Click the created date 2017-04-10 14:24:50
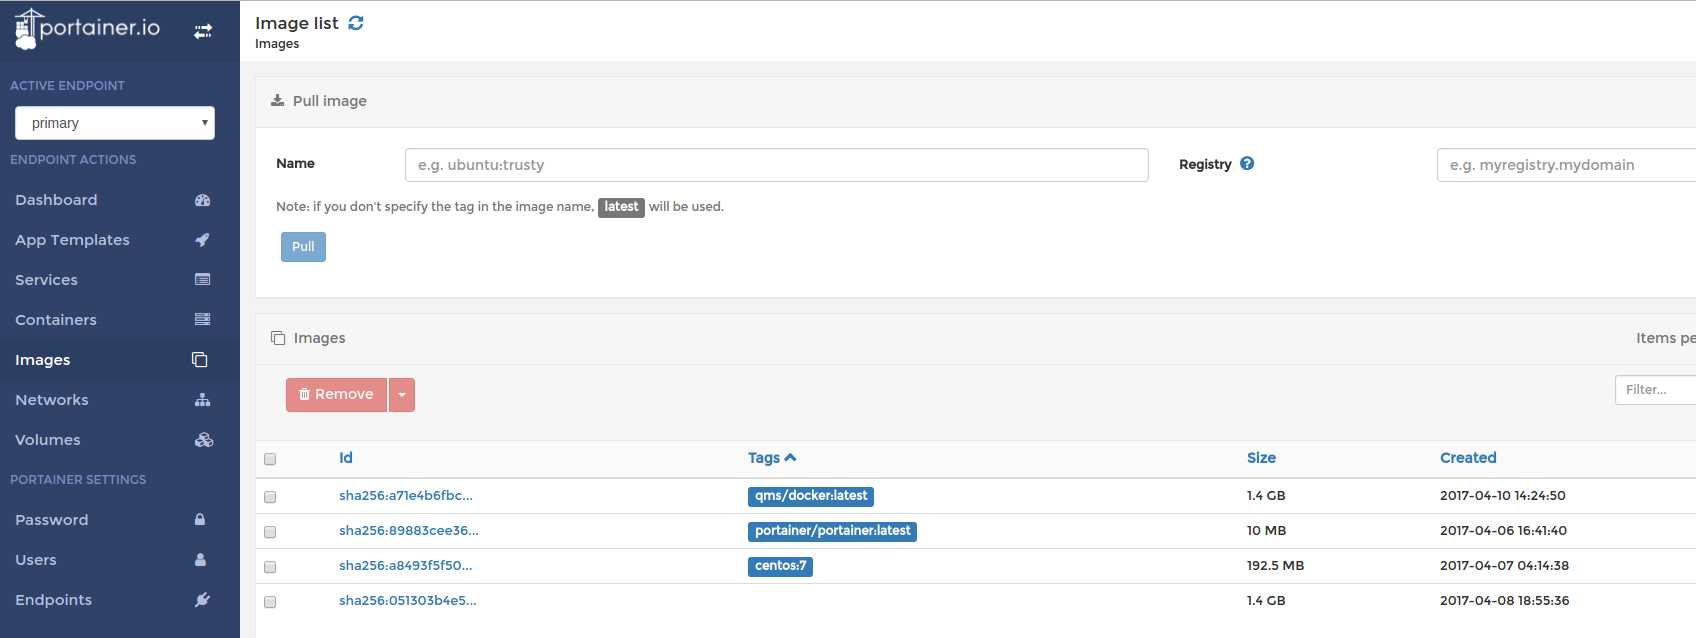The image size is (1696, 638). tap(1503, 496)
